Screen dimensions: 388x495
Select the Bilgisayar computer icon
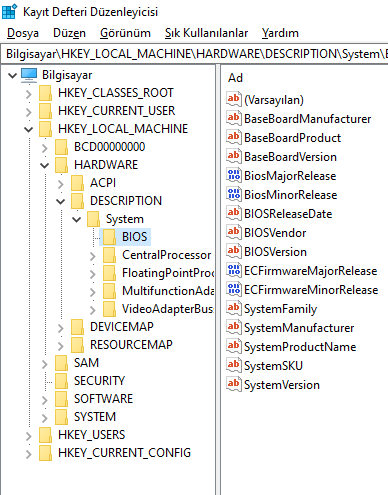(29, 75)
